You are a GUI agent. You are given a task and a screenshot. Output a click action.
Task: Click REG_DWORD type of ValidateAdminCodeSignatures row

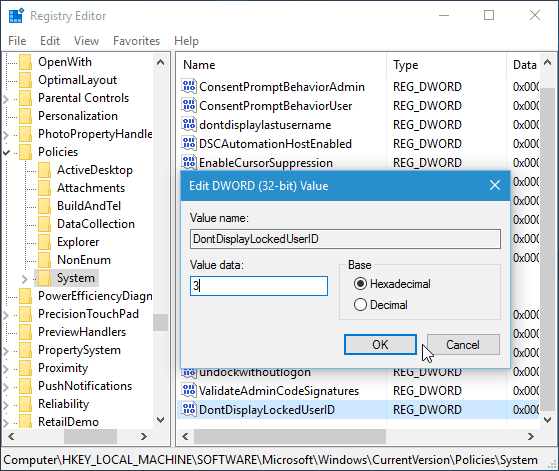[427, 391]
